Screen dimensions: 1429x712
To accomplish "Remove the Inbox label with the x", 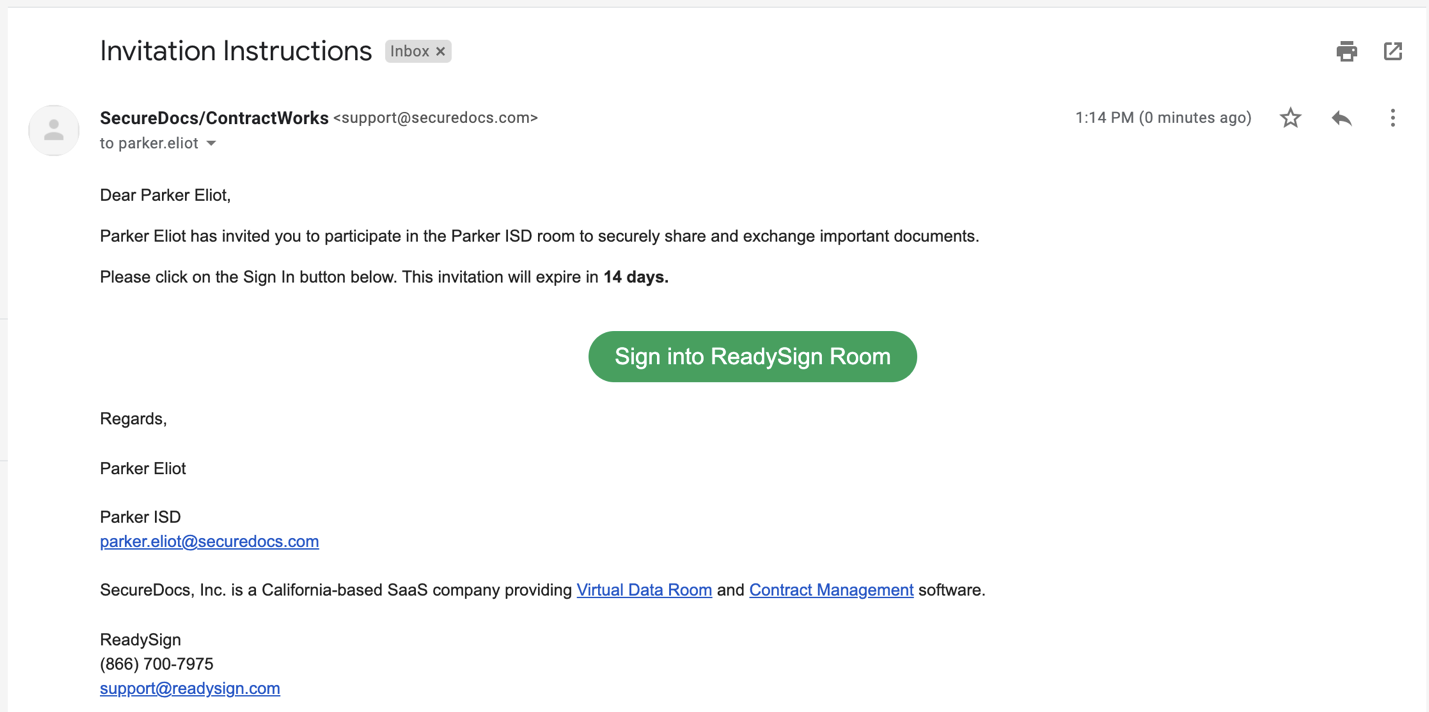I will tap(440, 51).
